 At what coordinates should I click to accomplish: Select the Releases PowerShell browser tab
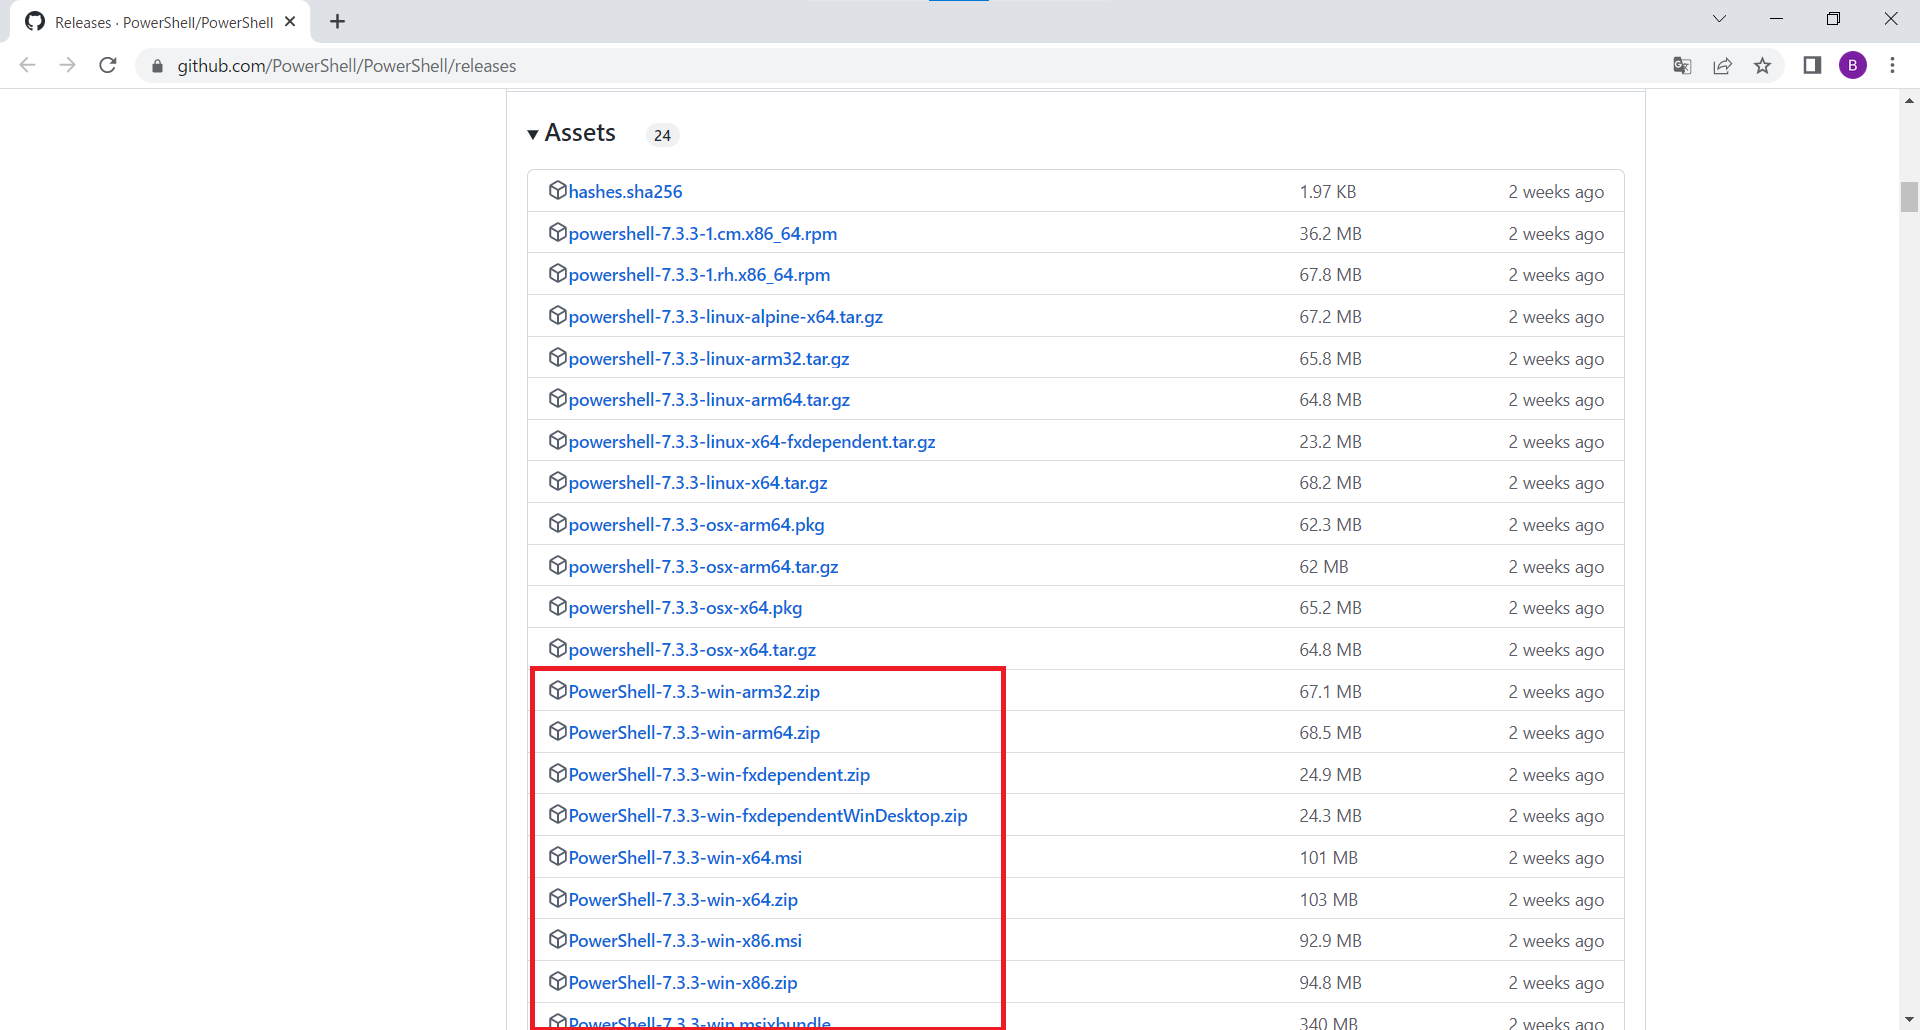(160, 22)
